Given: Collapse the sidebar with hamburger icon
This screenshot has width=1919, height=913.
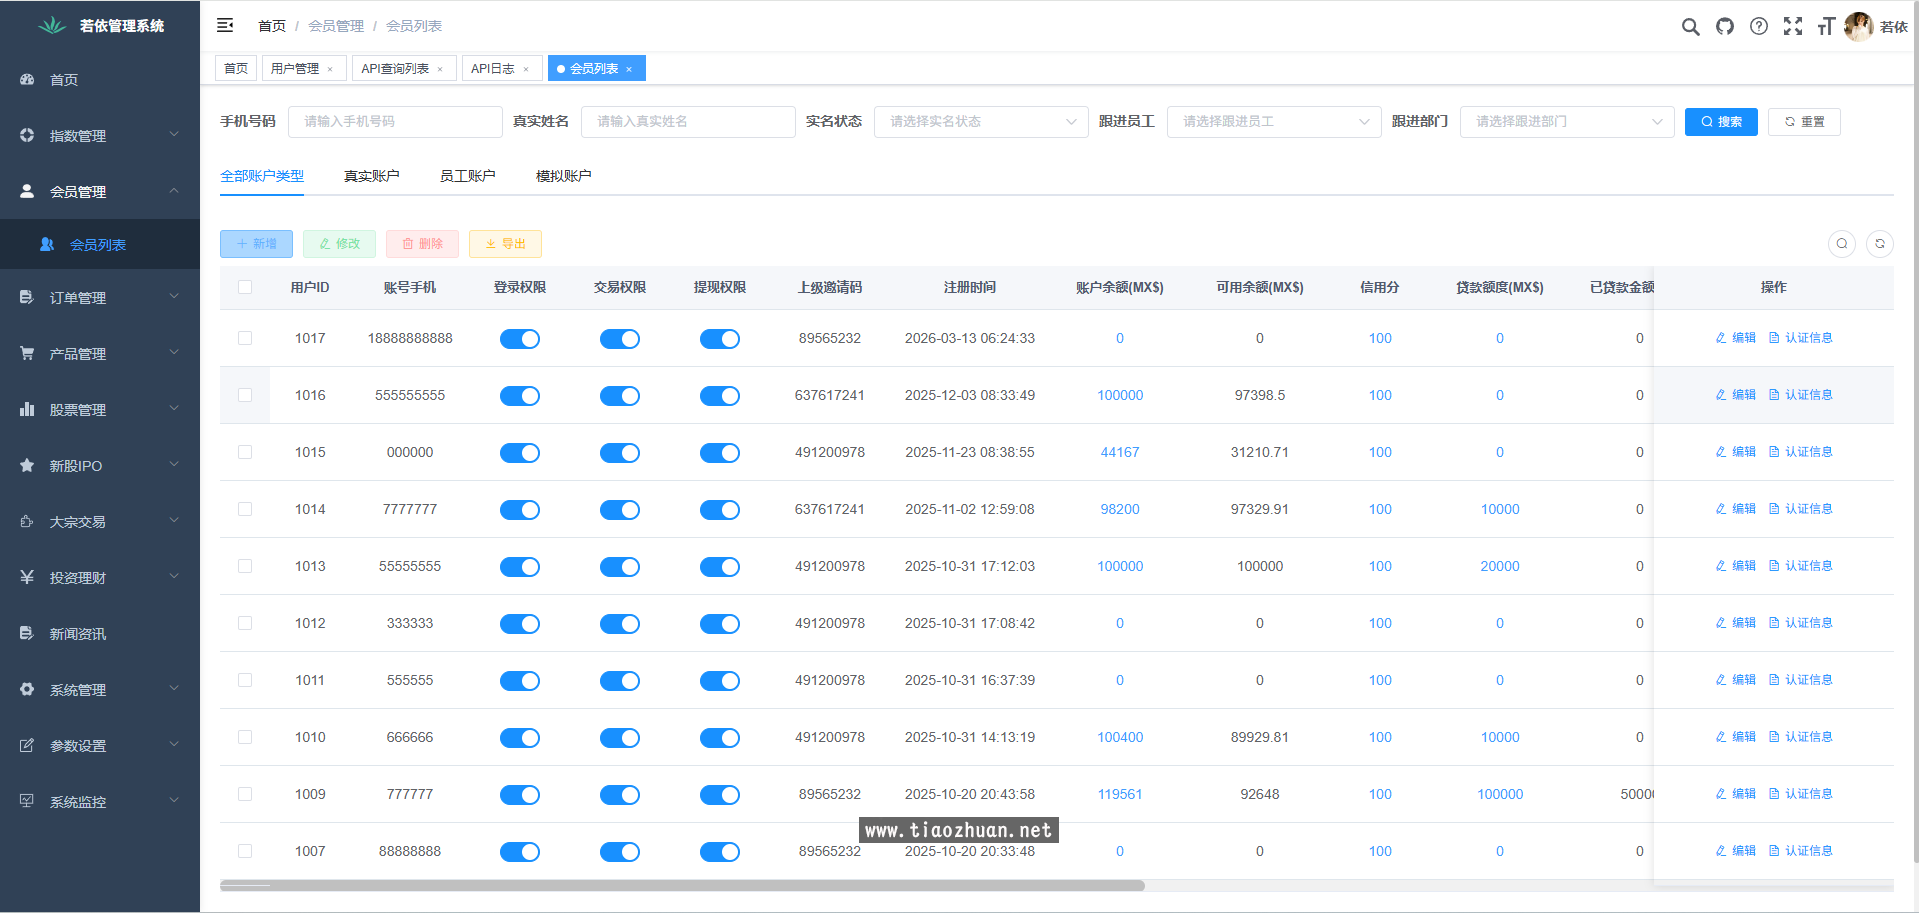Looking at the screenshot, I should (x=225, y=25).
